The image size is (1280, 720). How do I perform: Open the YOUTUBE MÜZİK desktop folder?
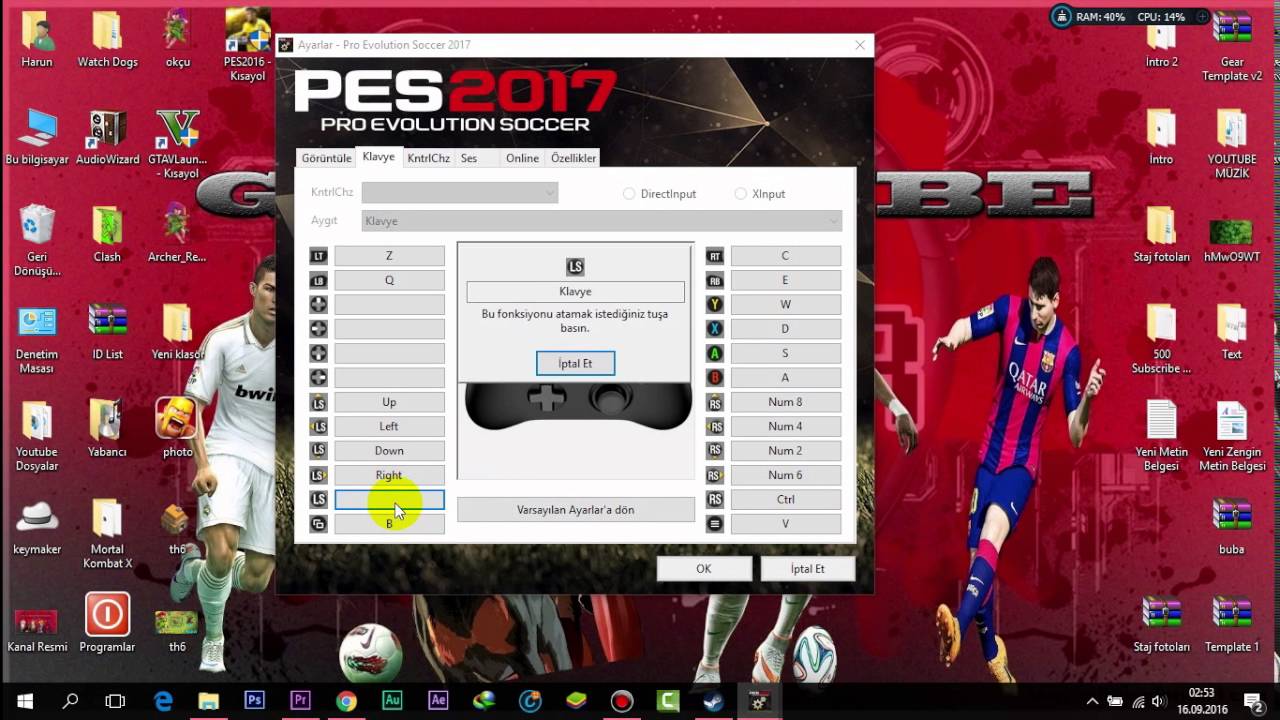1231,143
